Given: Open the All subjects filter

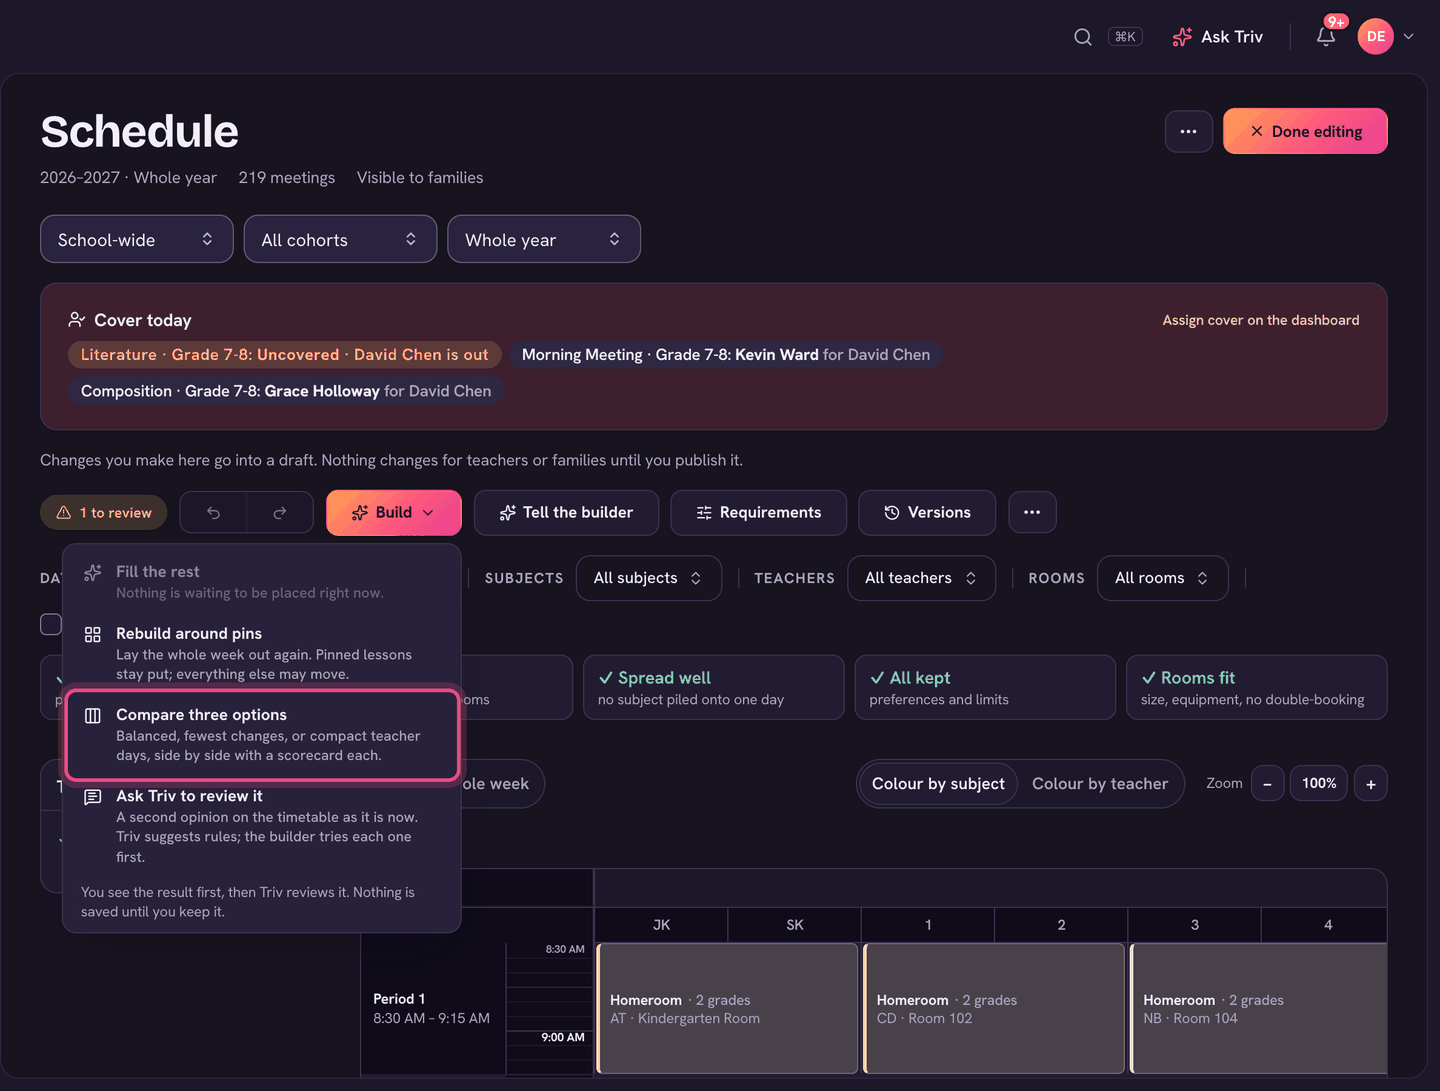Looking at the screenshot, I should 649,578.
